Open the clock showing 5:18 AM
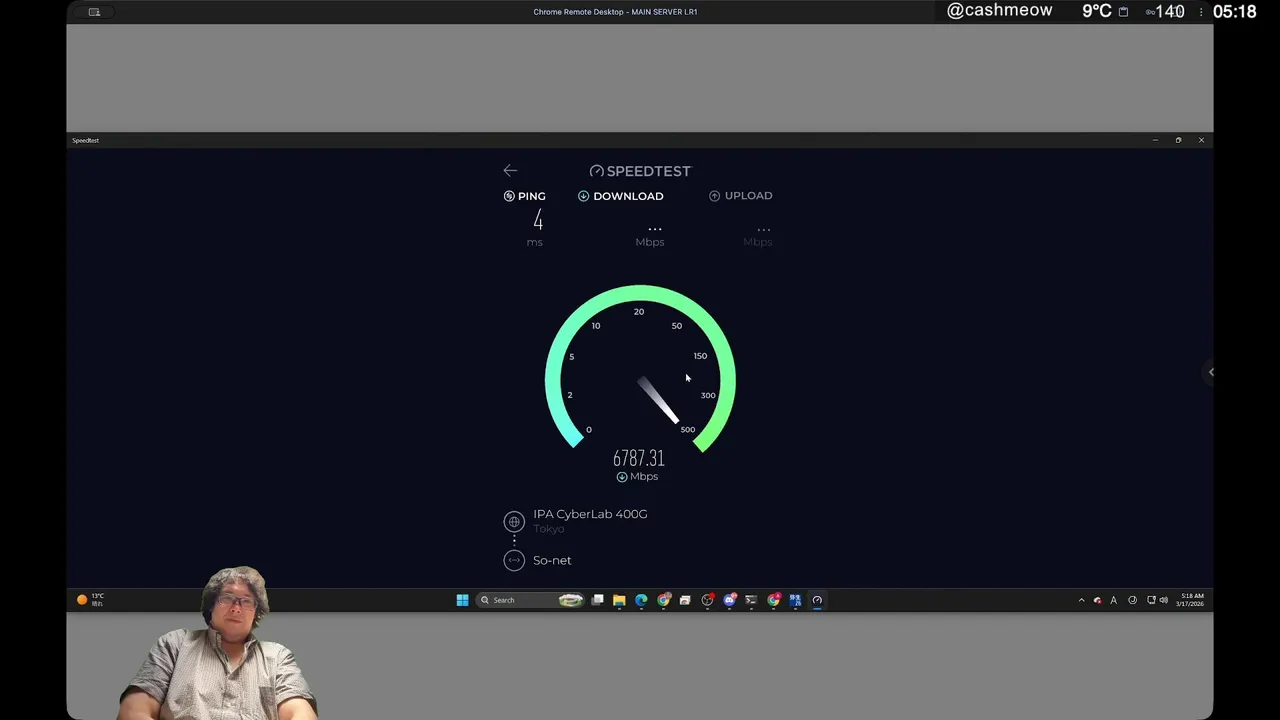This screenshot has height=720, width=1280. (x=1190, y=600)
